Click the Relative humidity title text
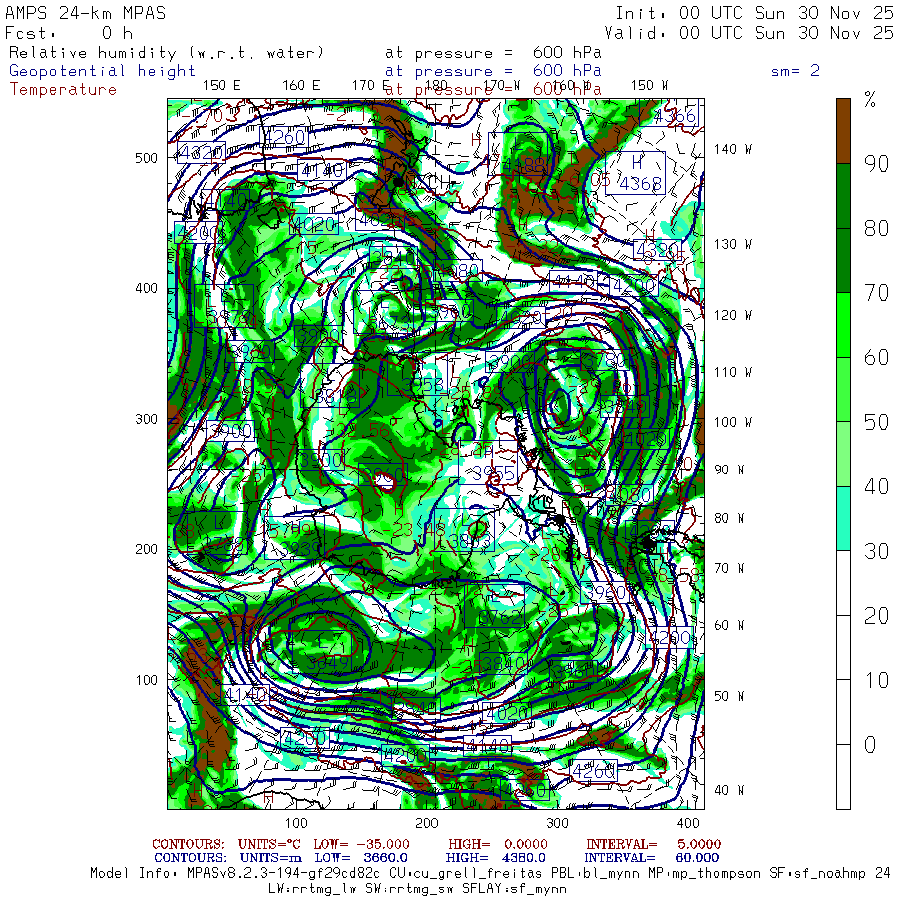900x900 pixels. point(166,53)
